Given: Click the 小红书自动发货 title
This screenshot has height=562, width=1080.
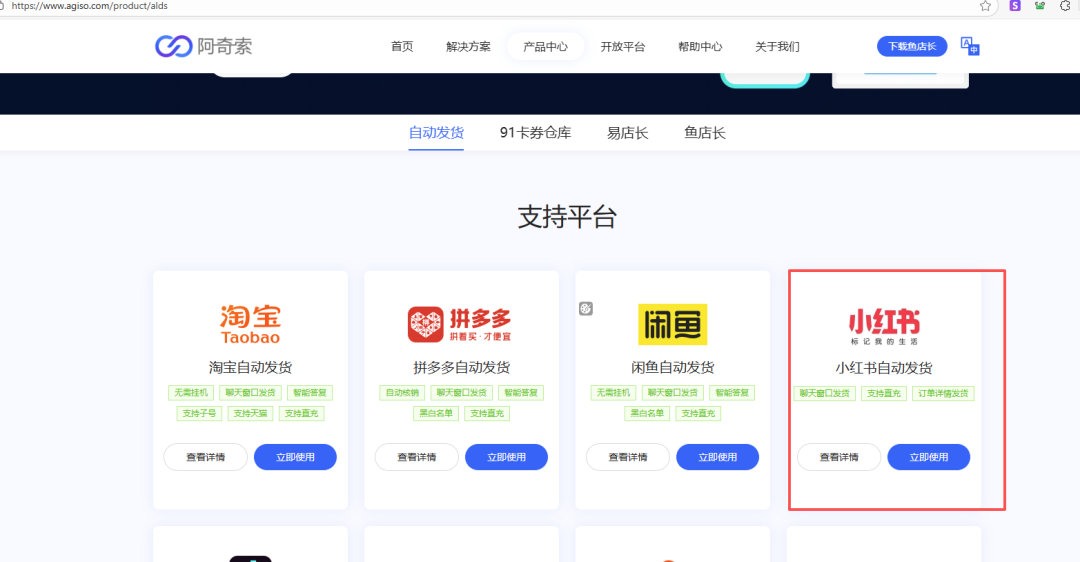Looking at the screenshot, I should (x=884, y=368).
